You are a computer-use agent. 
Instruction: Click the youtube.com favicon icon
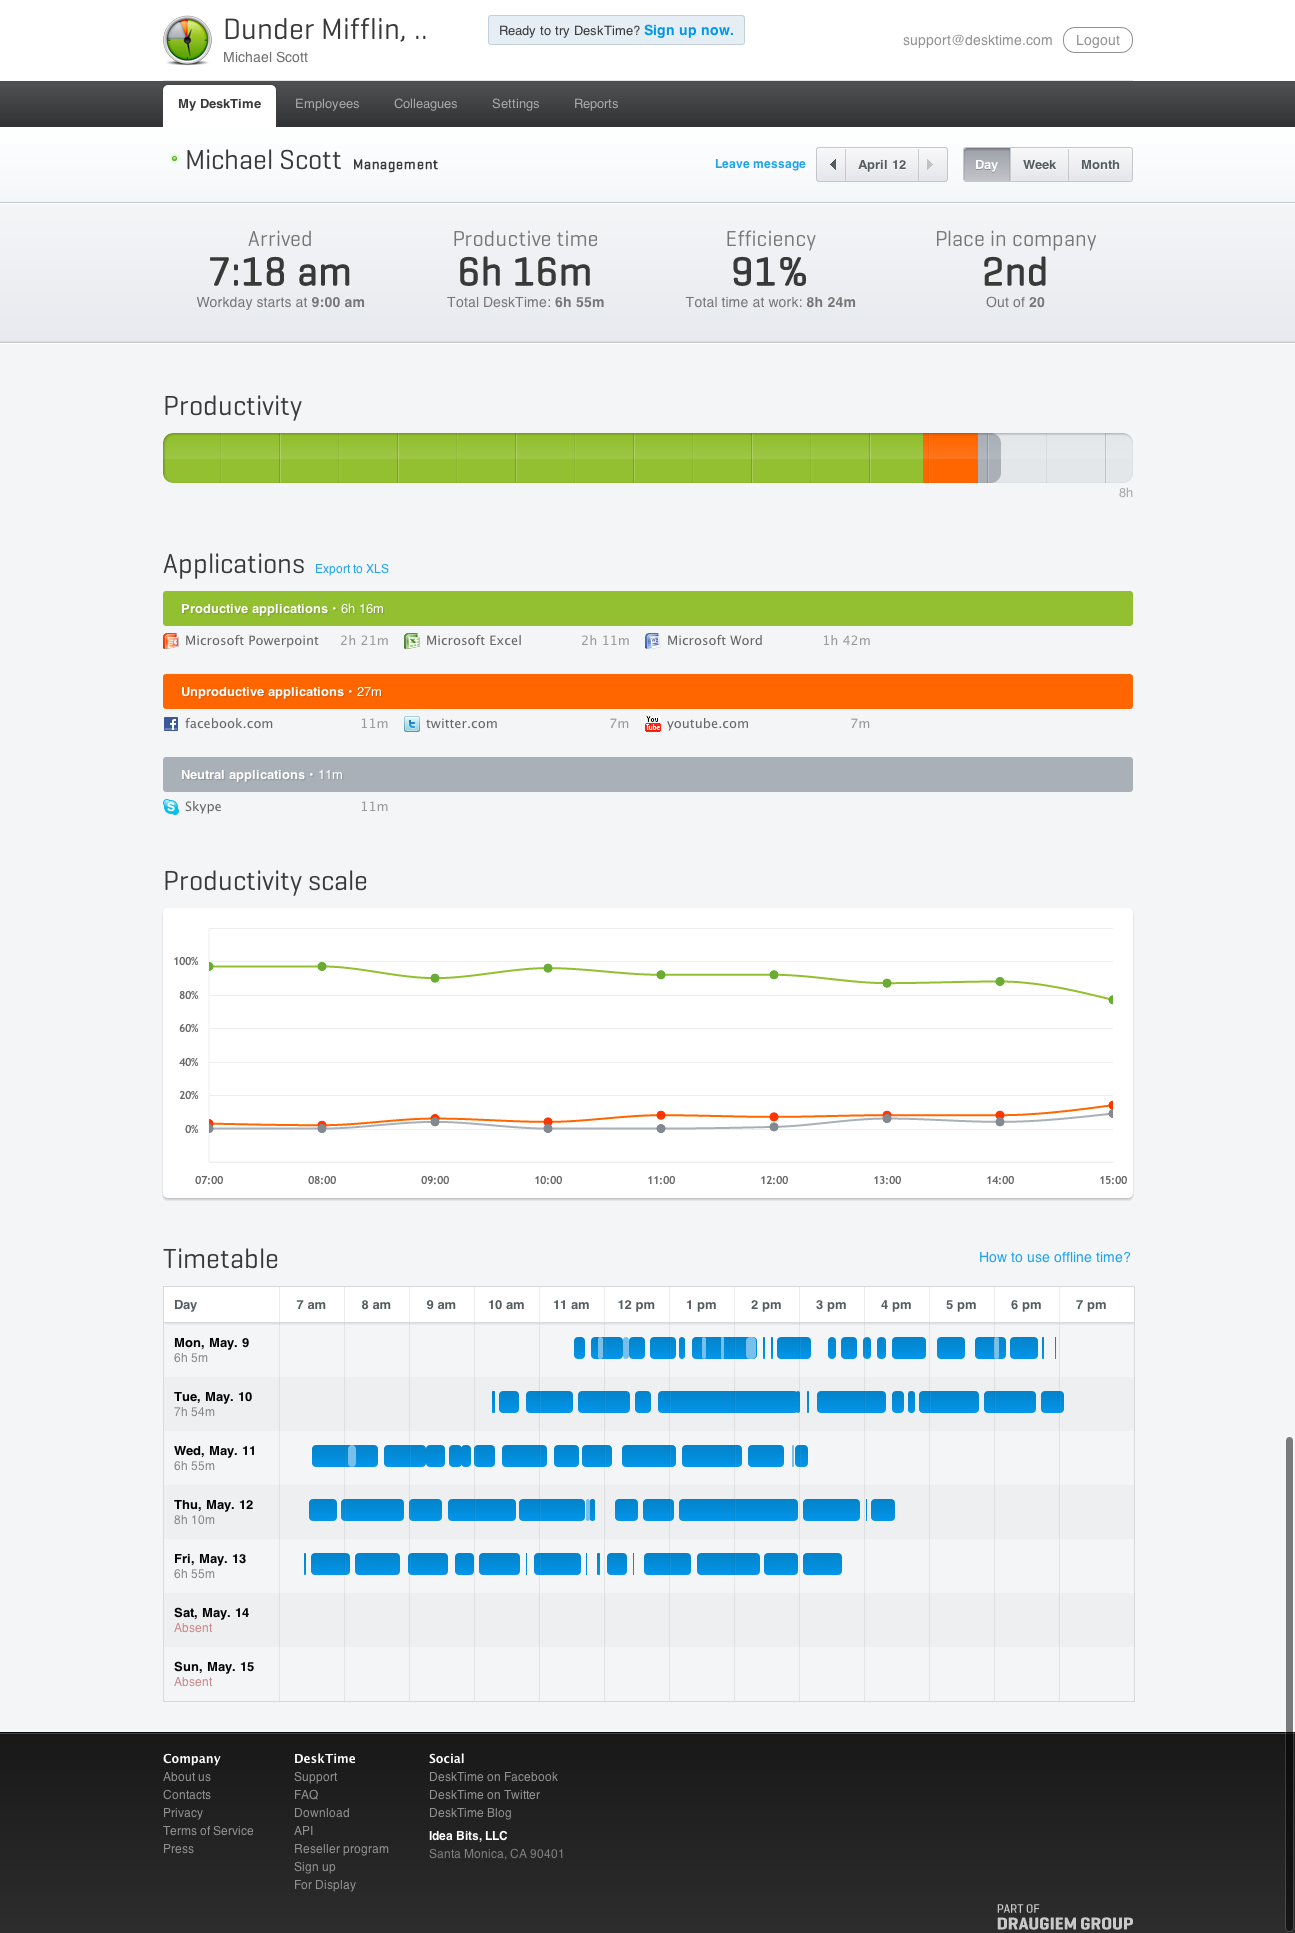(x=653, y=724)
